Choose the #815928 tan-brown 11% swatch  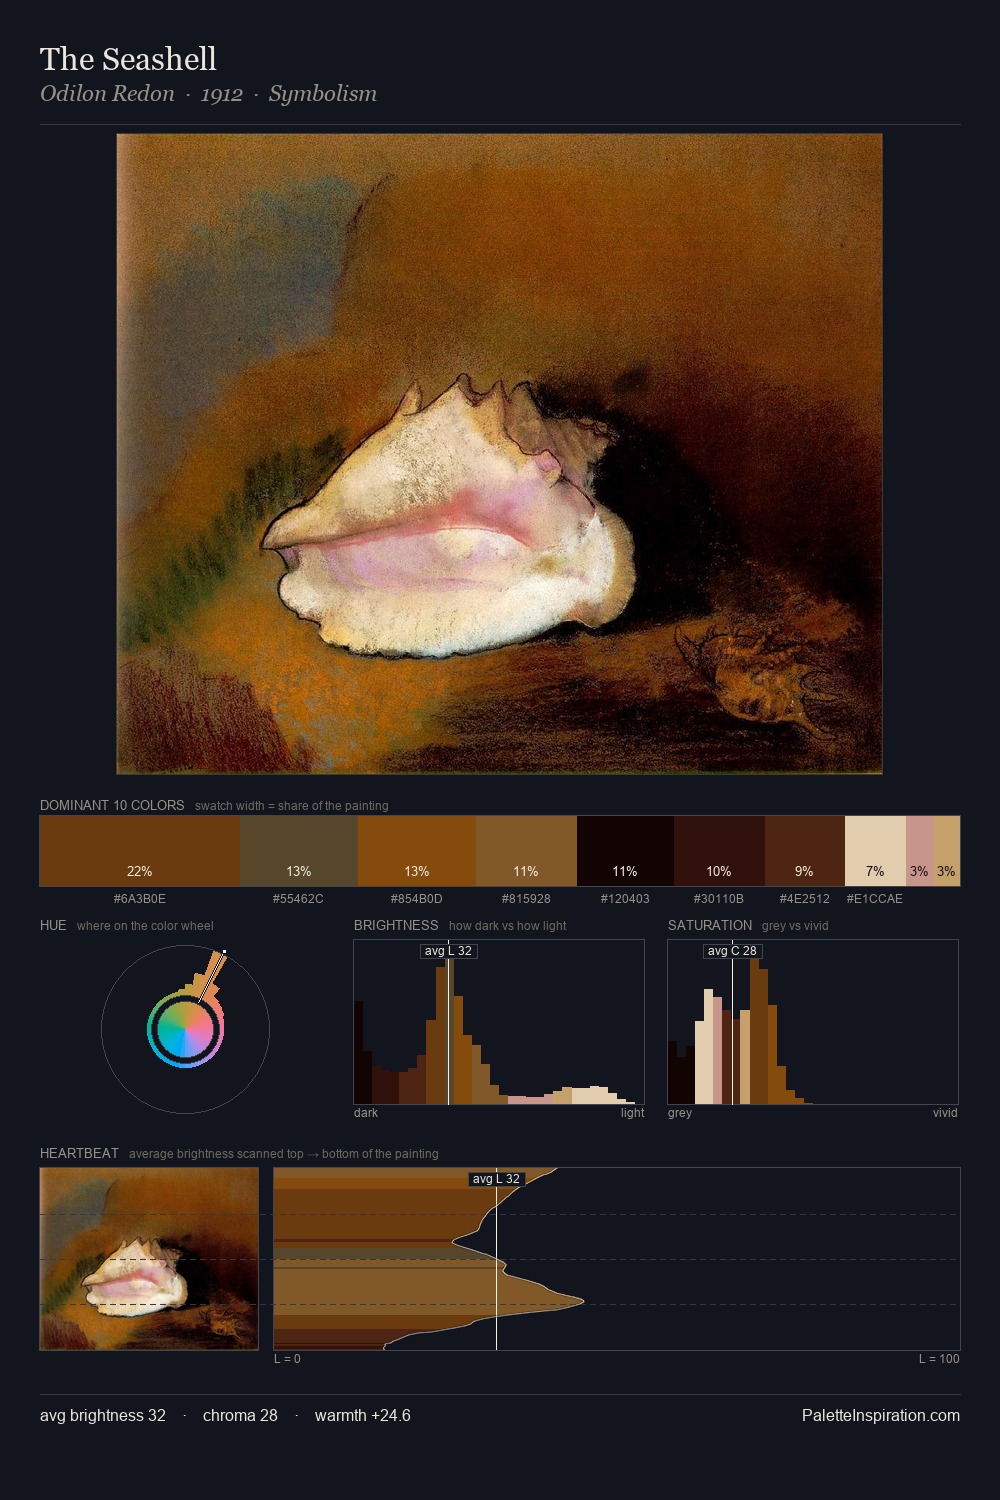pos(526,851)
